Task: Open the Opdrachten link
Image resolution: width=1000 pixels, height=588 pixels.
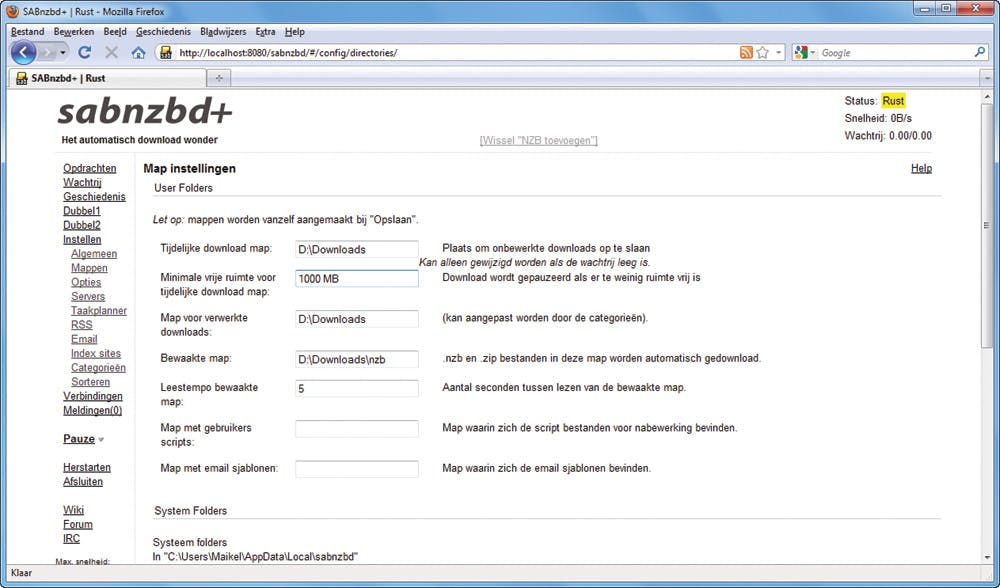Action: click(x=89, y=168)
